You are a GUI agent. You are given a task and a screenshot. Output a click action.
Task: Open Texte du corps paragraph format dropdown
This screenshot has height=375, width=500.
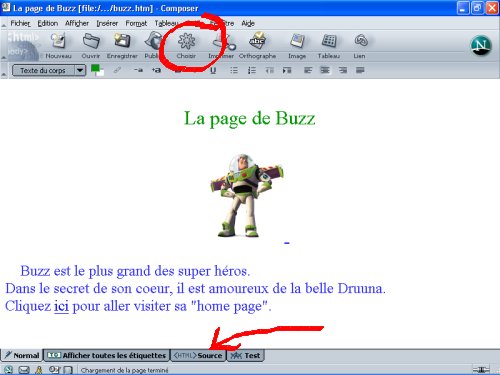click(x=49, y=70)
